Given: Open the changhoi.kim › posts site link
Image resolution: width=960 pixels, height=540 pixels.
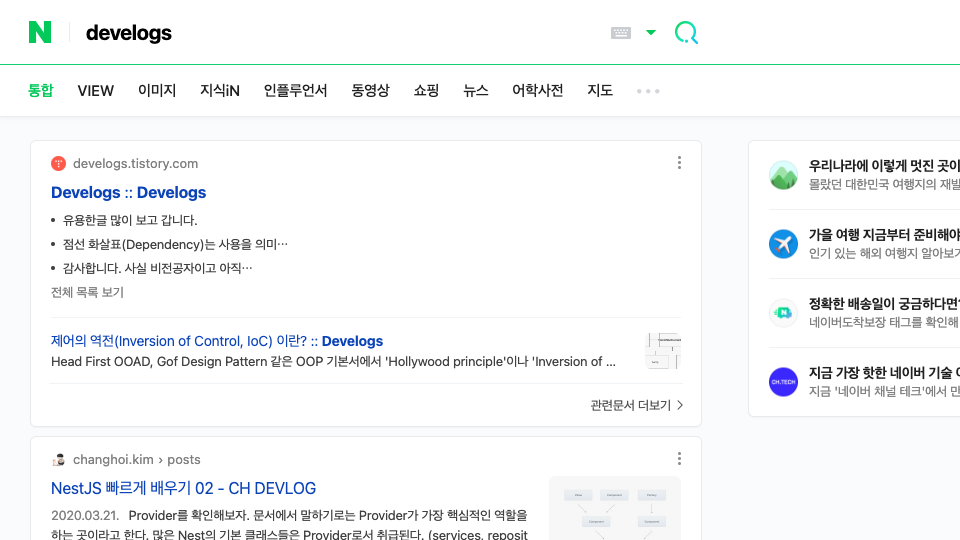Looking at the screenshot, I should [137, 460].
